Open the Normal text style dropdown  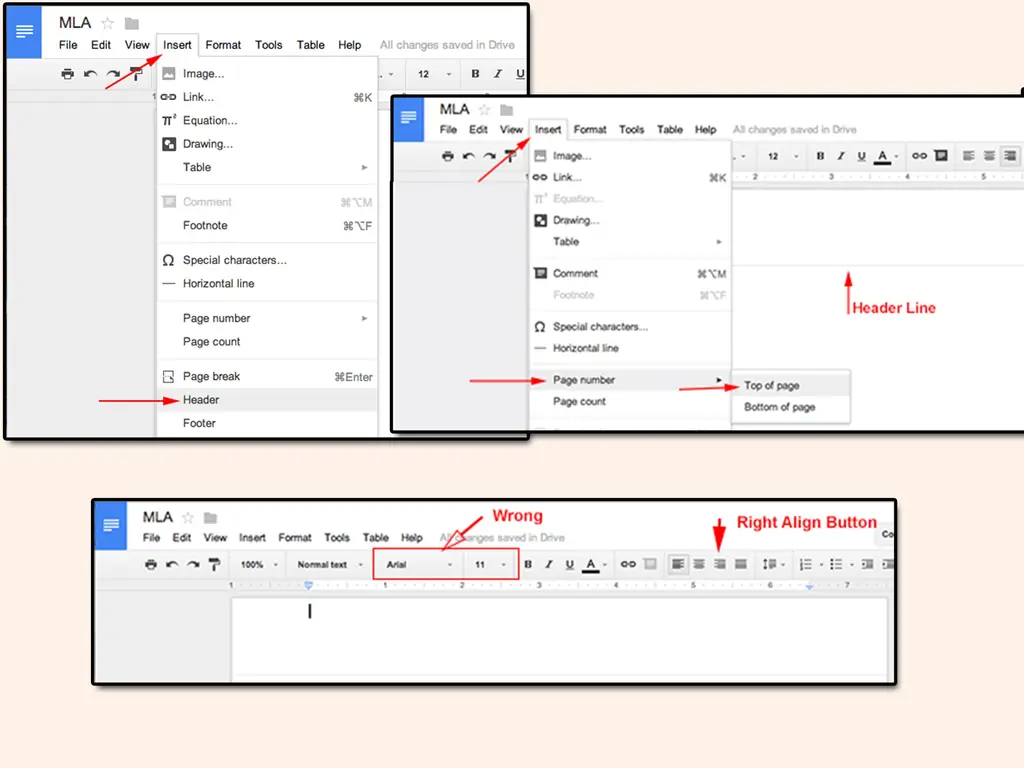(330, 565)
